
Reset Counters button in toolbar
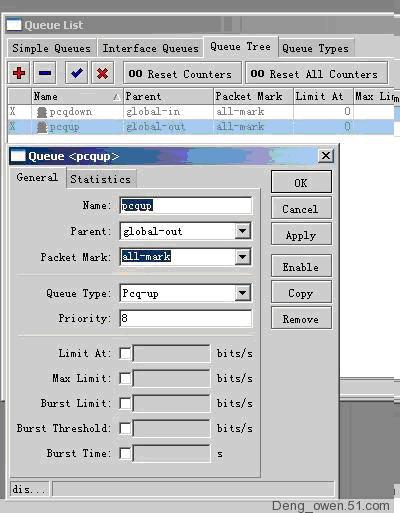tap(182, 73)
